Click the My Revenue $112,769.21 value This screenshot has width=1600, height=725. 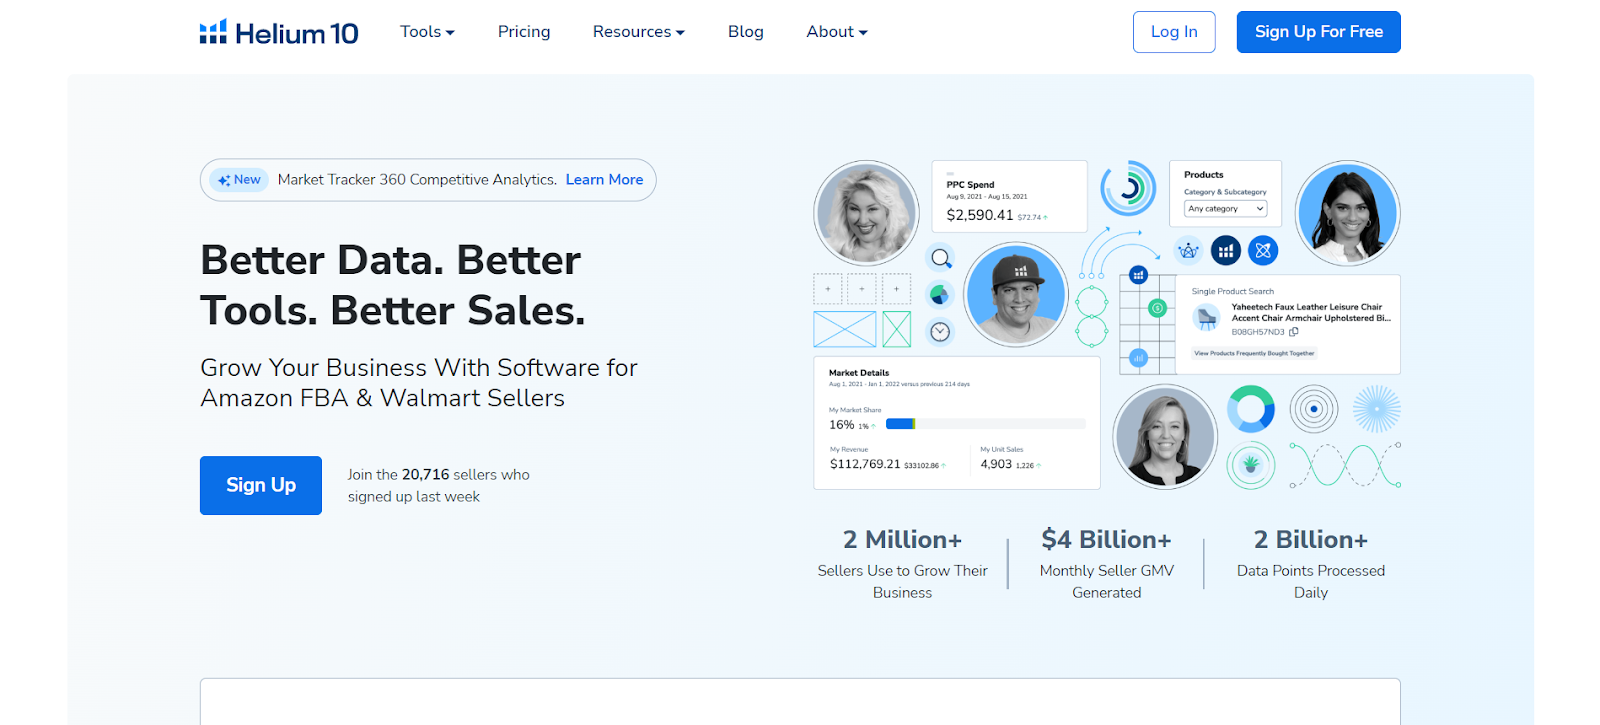(x=865, y=464)
